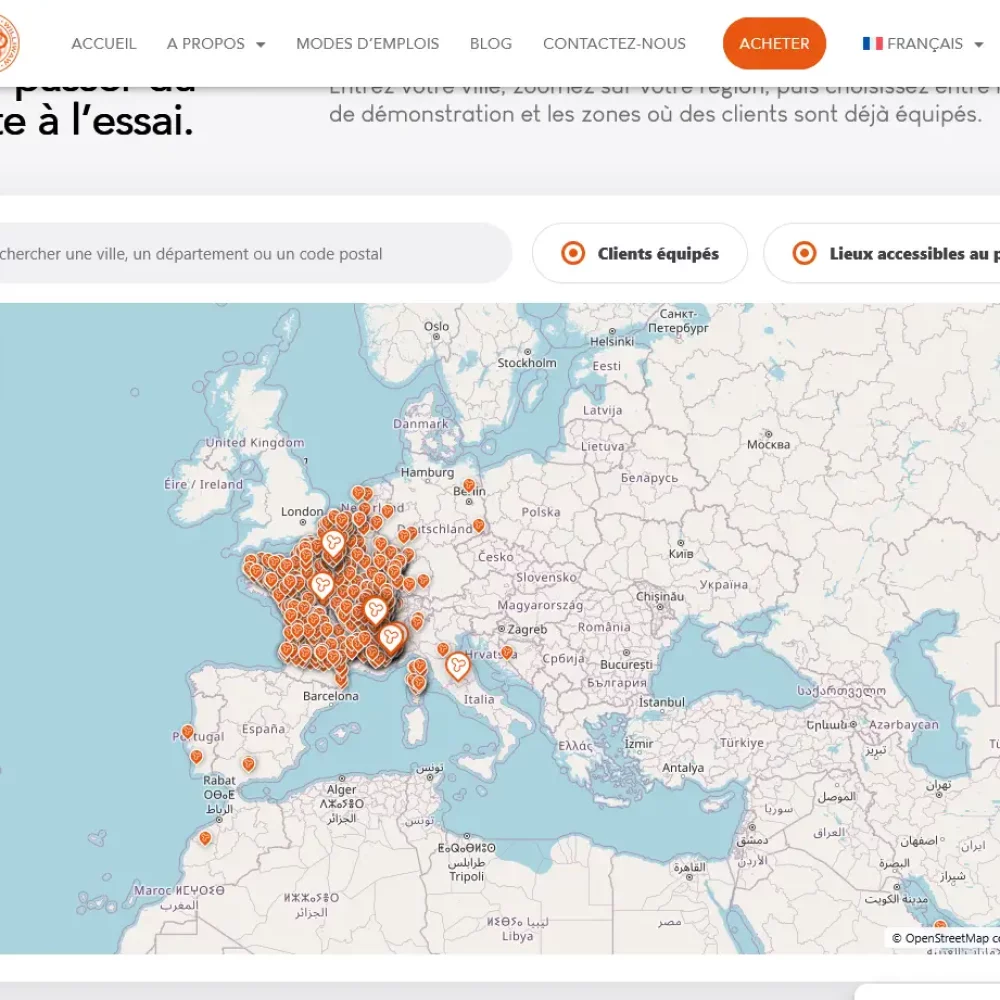This screenshot has height=1000, width=1000.
Task: Open the BLOG page link
Action: click(x=491, y=43)
